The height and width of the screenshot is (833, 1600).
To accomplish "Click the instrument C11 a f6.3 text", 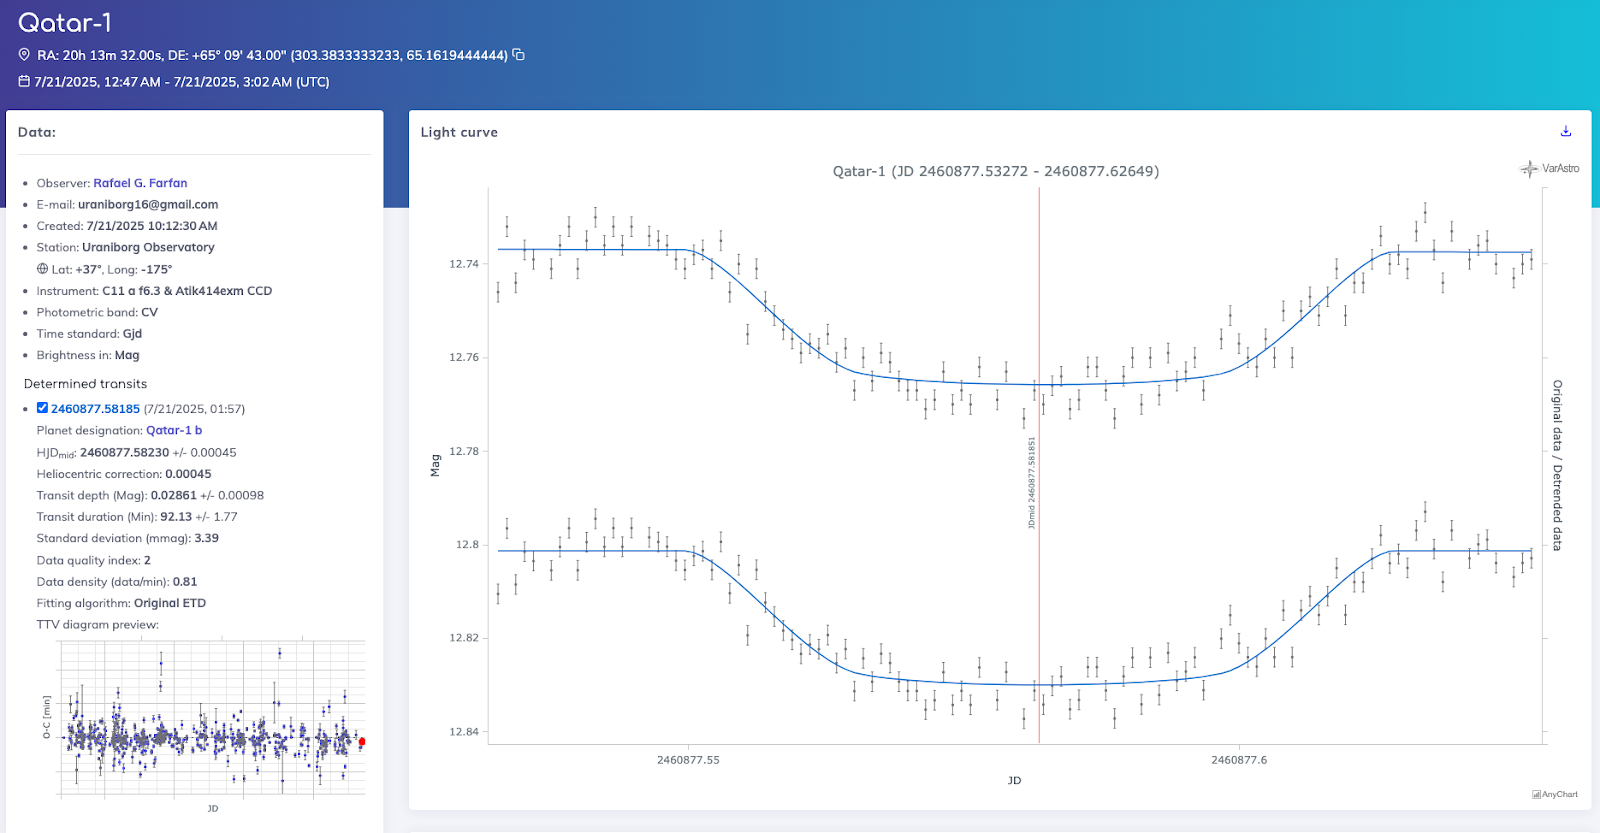I will [x=187, y=291].
